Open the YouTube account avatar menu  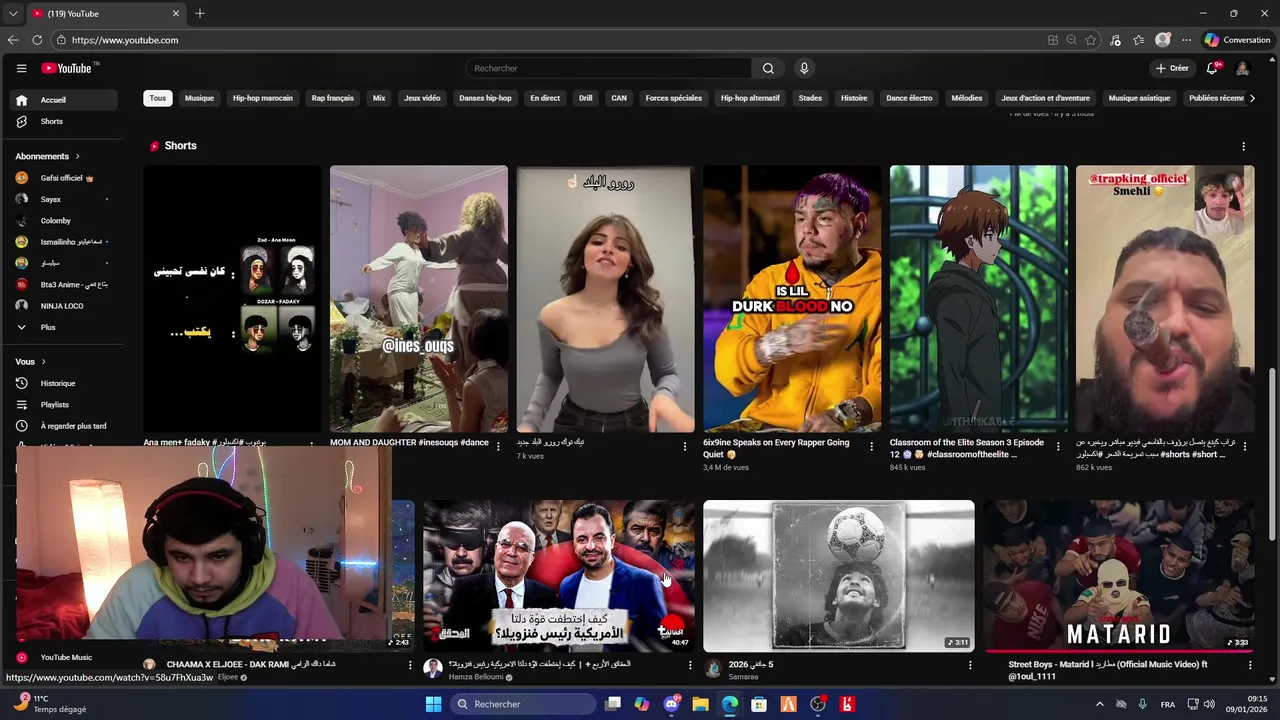pos(1242,68)
